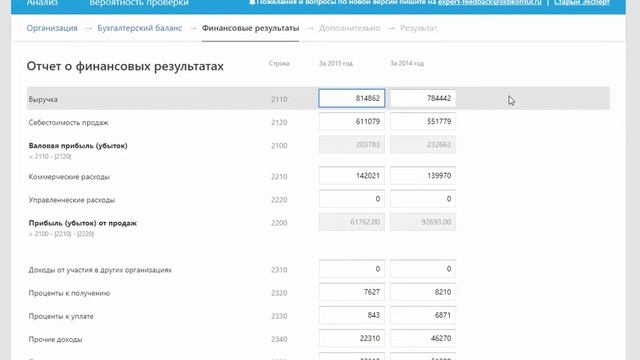Image resolution: width=640 pixels, height=360 pixels.
Task: Click the formula hint = 2100 - |2210| - |2220|
Action: (61, 234)
